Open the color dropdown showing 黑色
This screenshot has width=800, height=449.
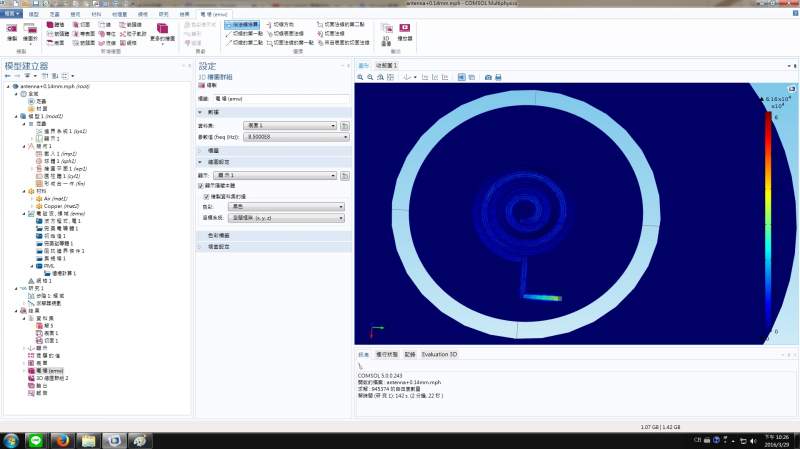point(287,207)
